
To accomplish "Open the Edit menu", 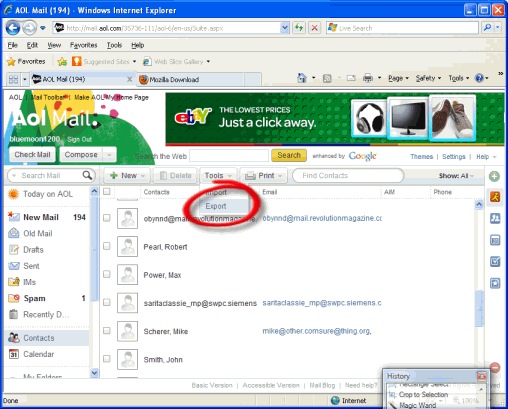I will pyautogui.click(x=32, y=45).
